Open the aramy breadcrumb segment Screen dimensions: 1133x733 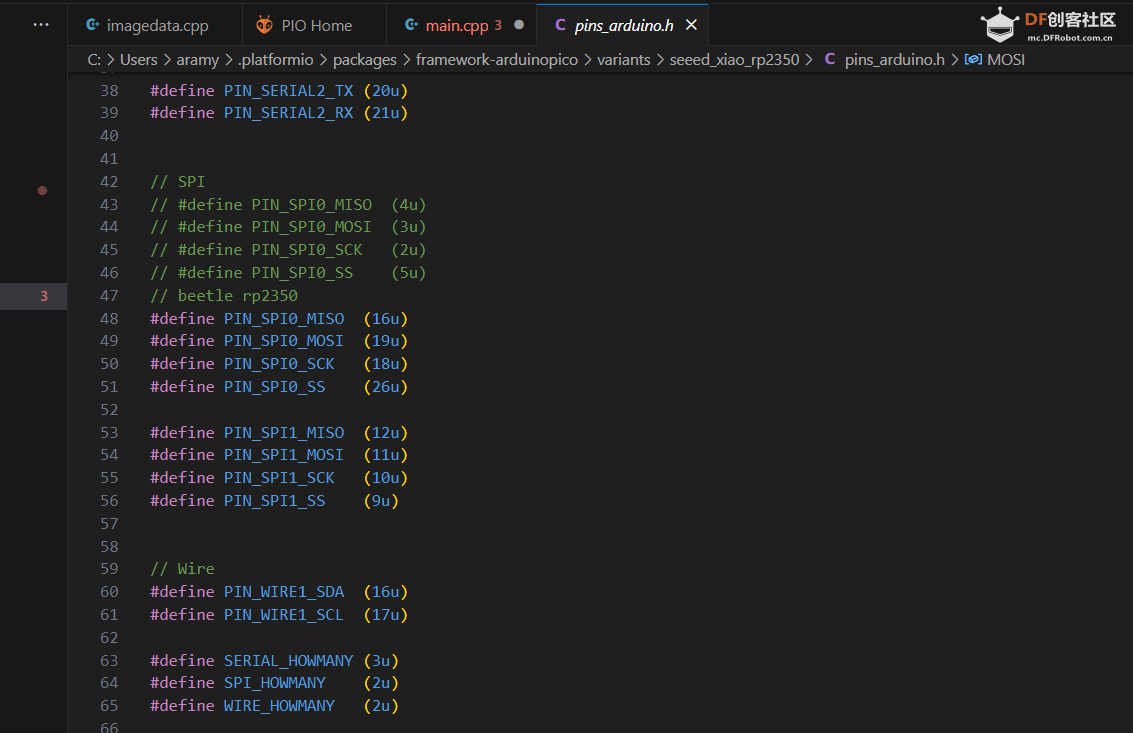[x=197, y=60]
